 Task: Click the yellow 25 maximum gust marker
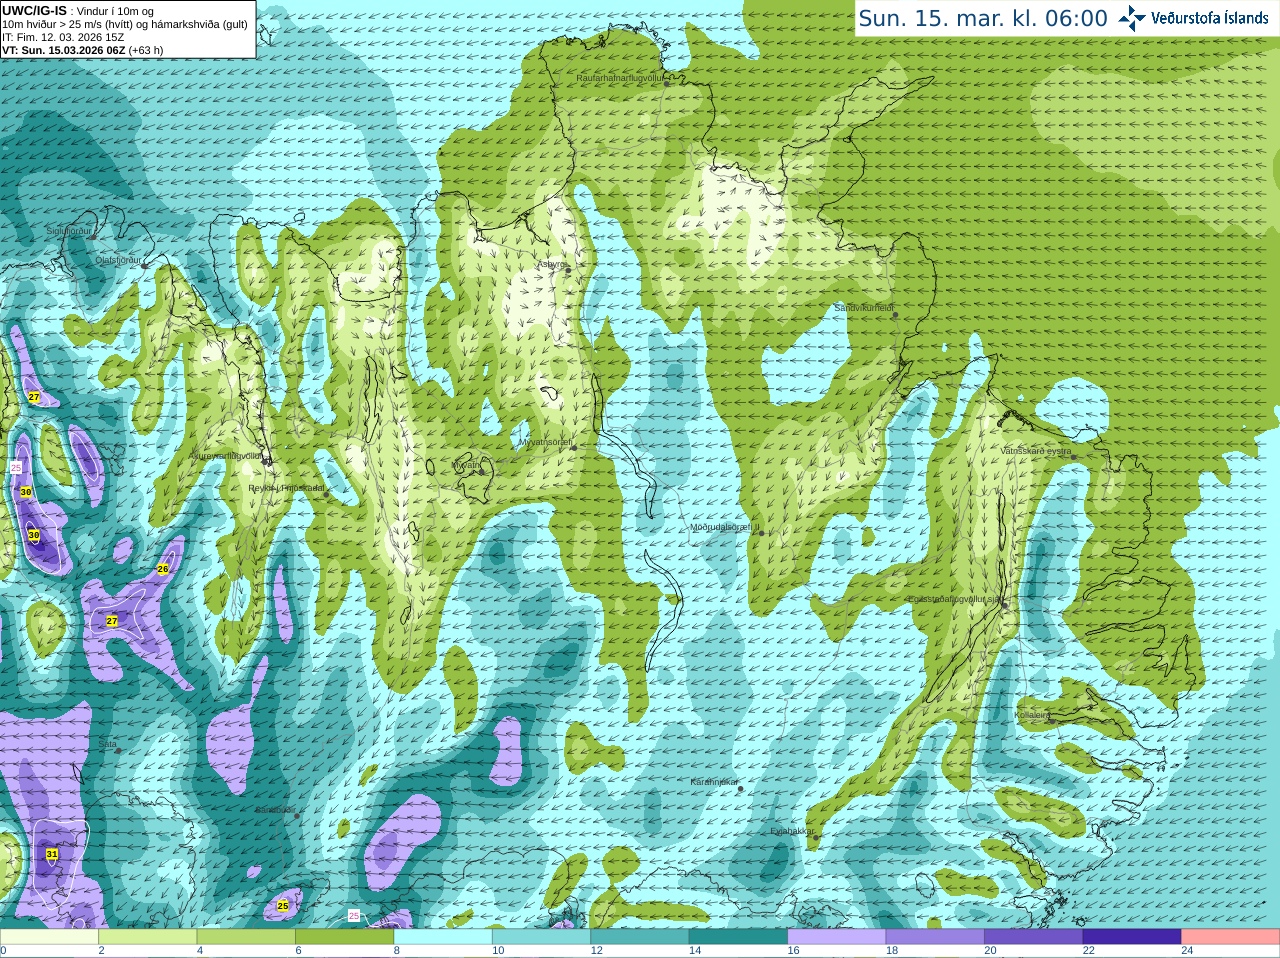[283, 906]
